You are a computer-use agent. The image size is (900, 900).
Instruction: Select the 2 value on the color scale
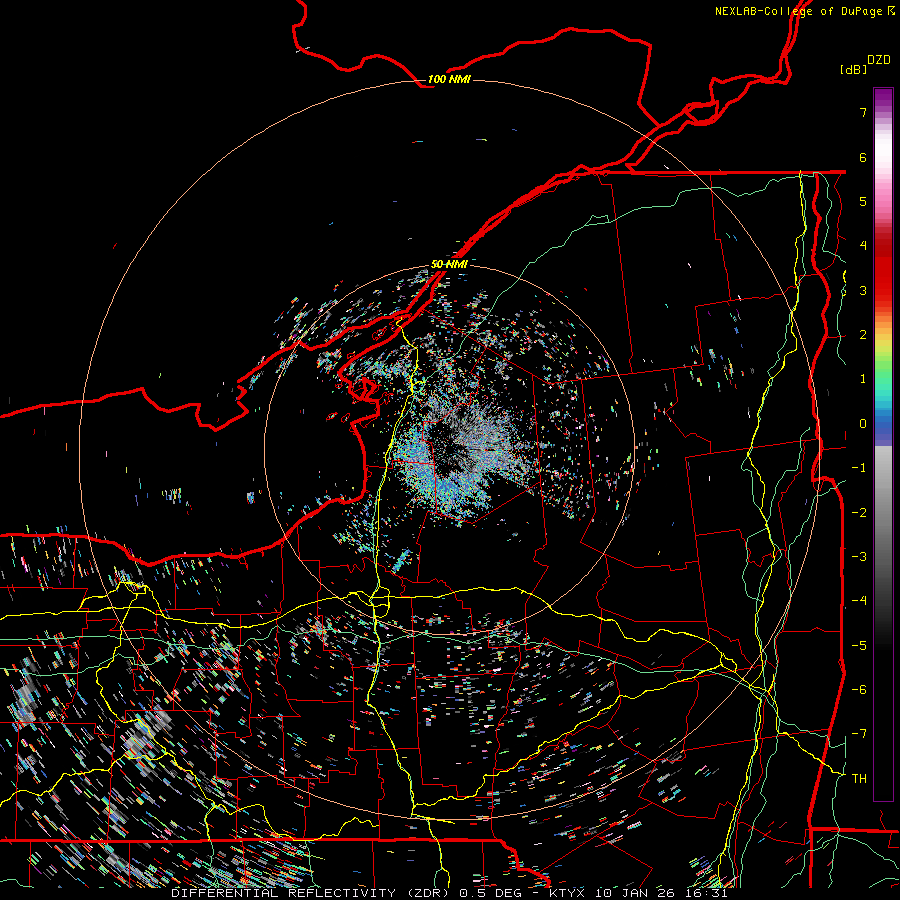(863, 335)
